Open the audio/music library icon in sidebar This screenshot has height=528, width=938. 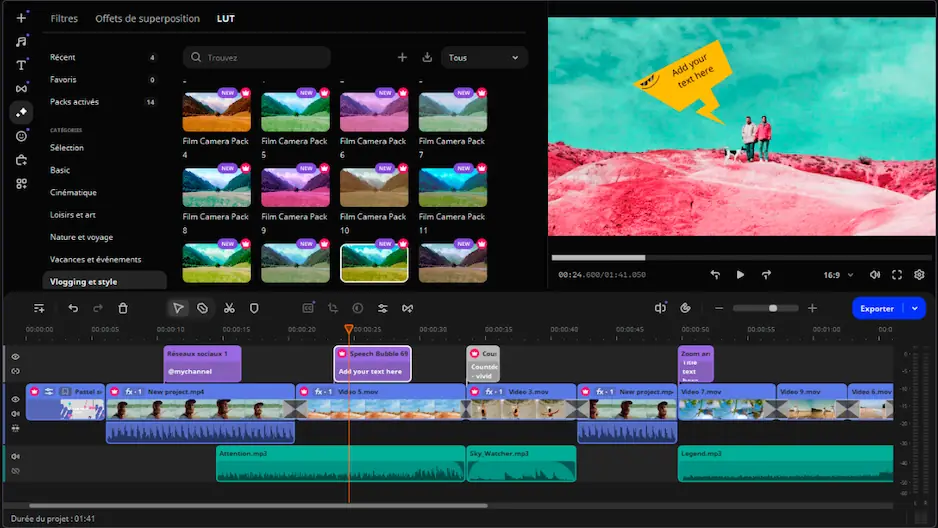click(21, 42)
